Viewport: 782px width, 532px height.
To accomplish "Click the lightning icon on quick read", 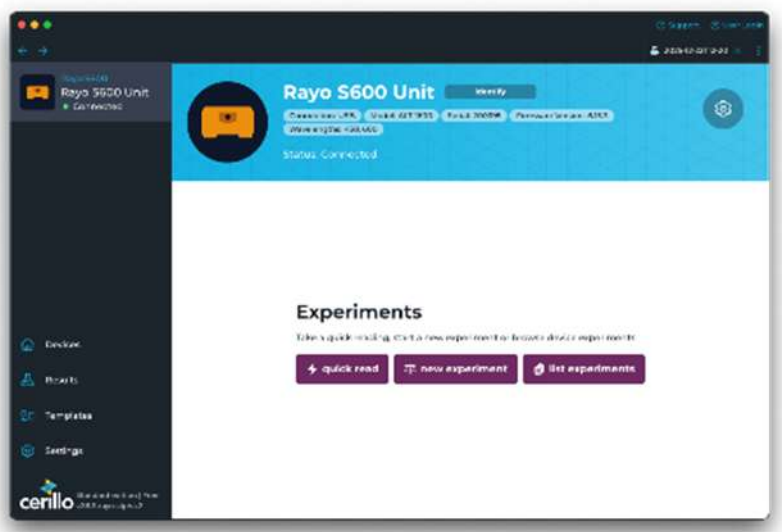I will [312, 369].
